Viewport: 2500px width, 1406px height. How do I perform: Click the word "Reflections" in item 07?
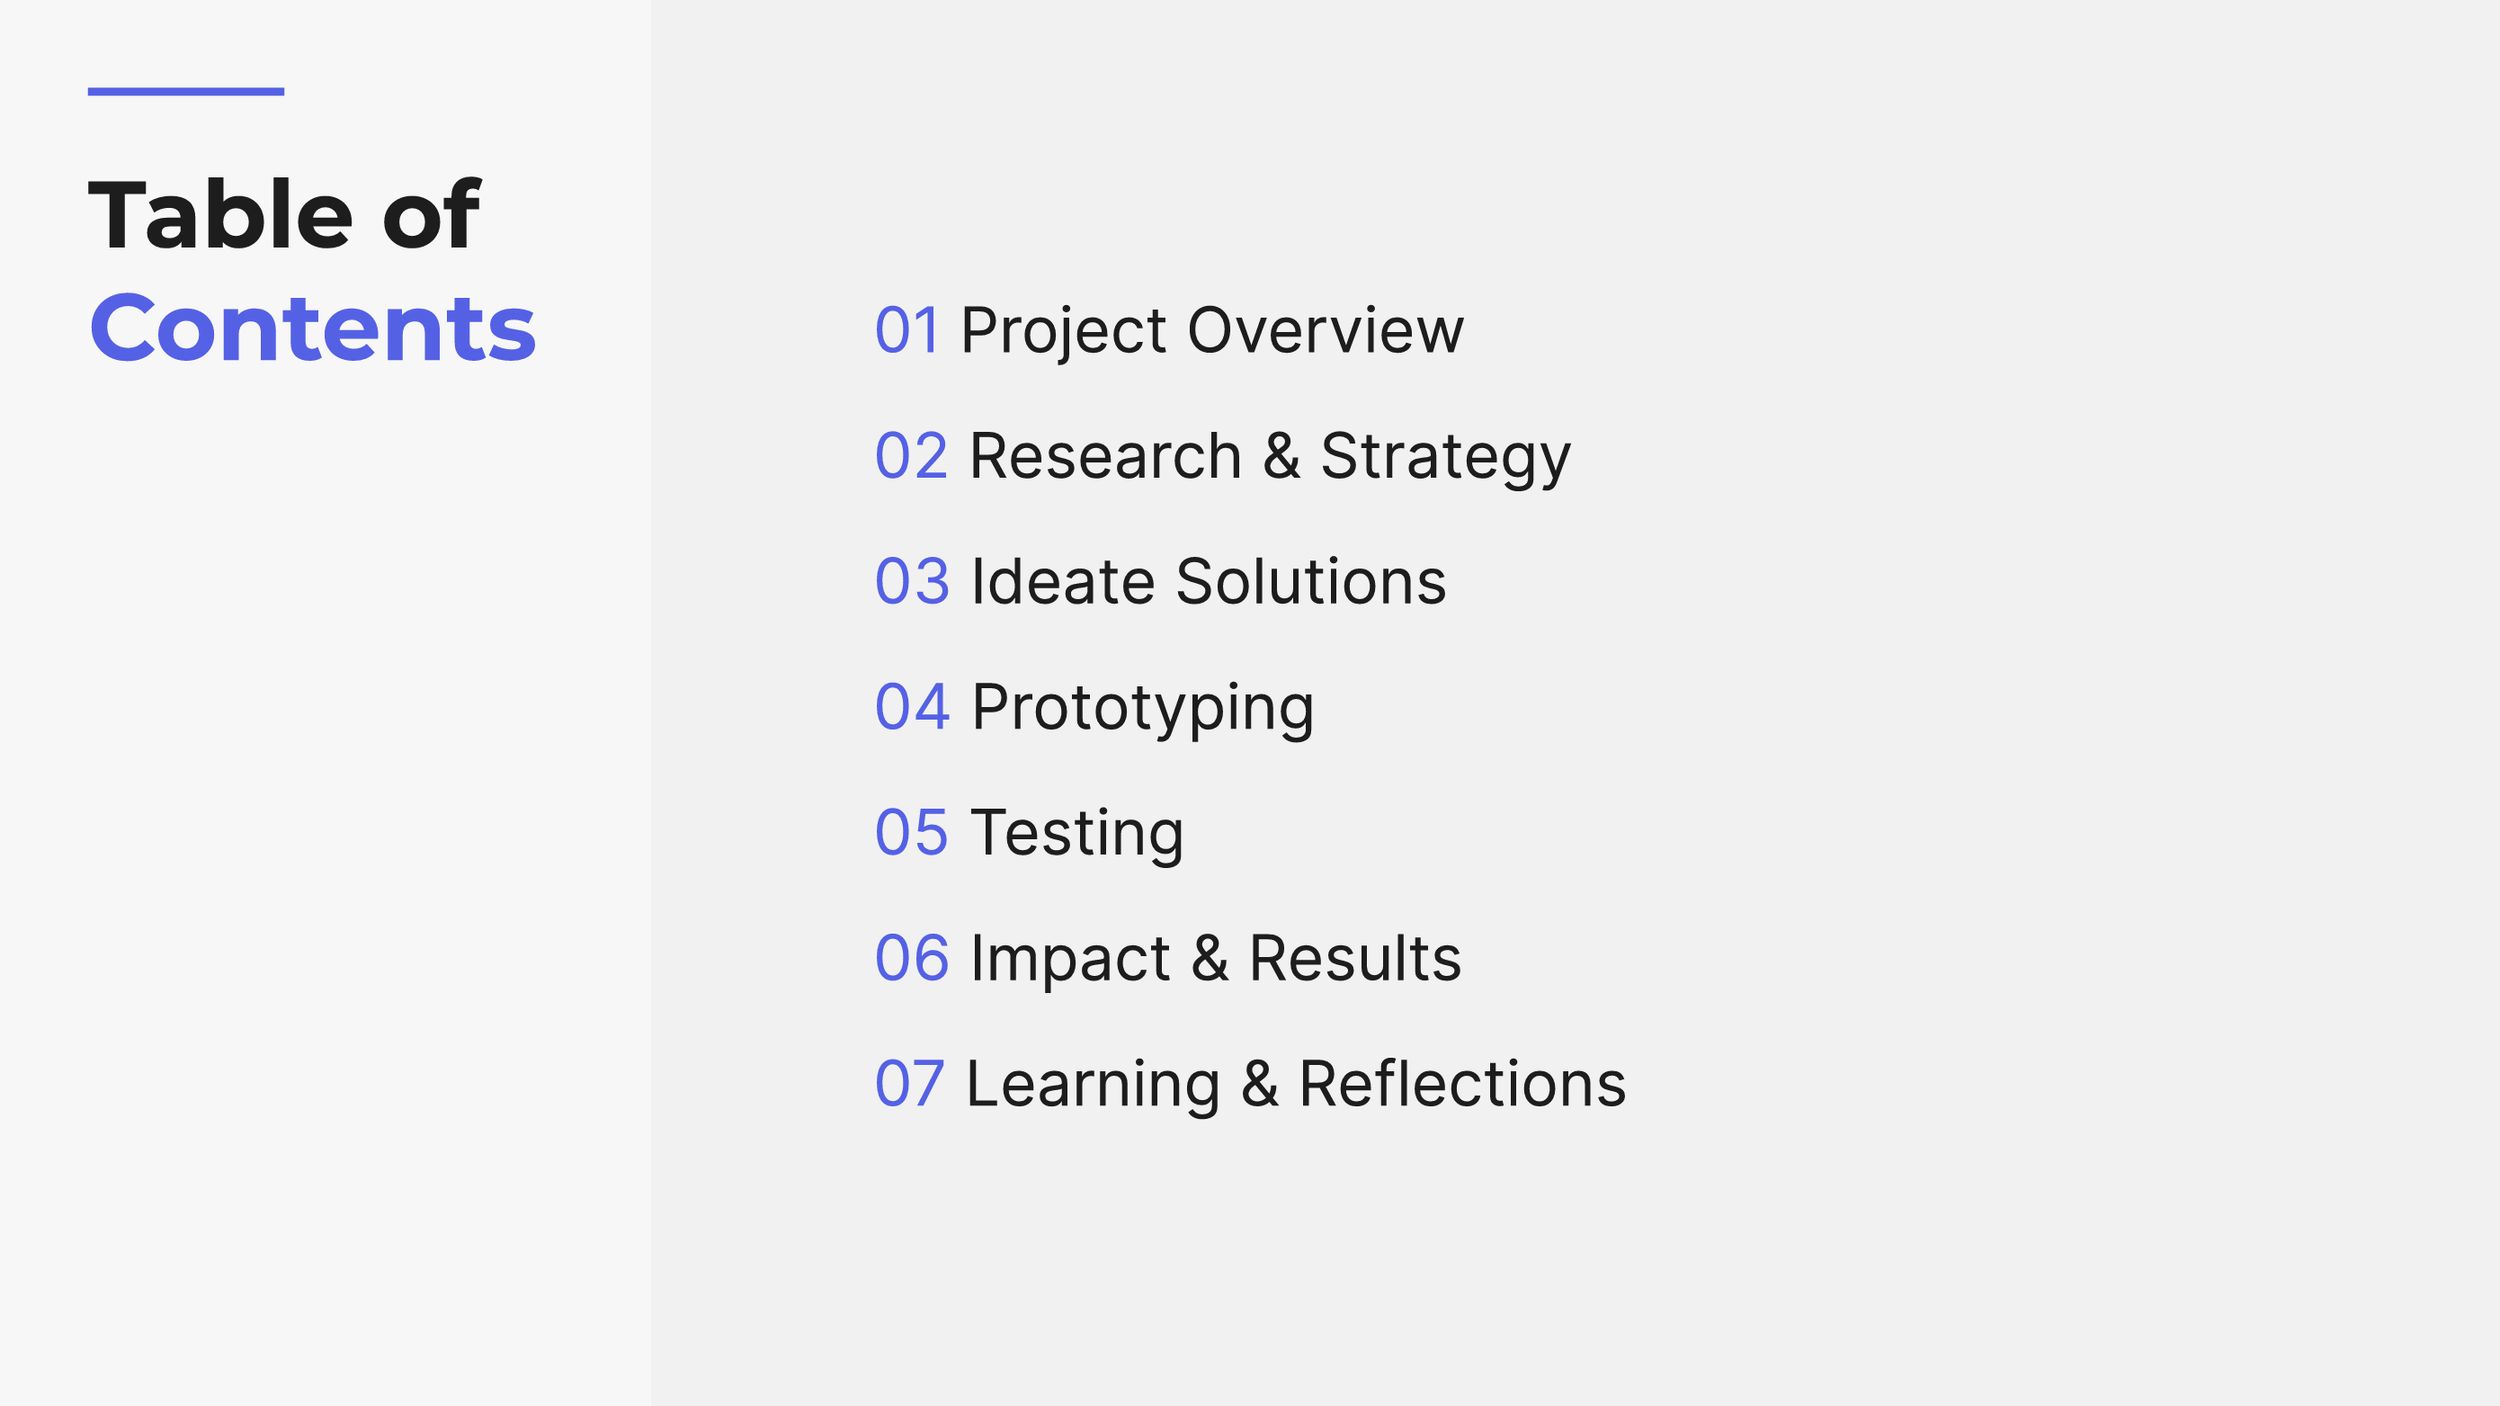[x=1463, y=1084]
